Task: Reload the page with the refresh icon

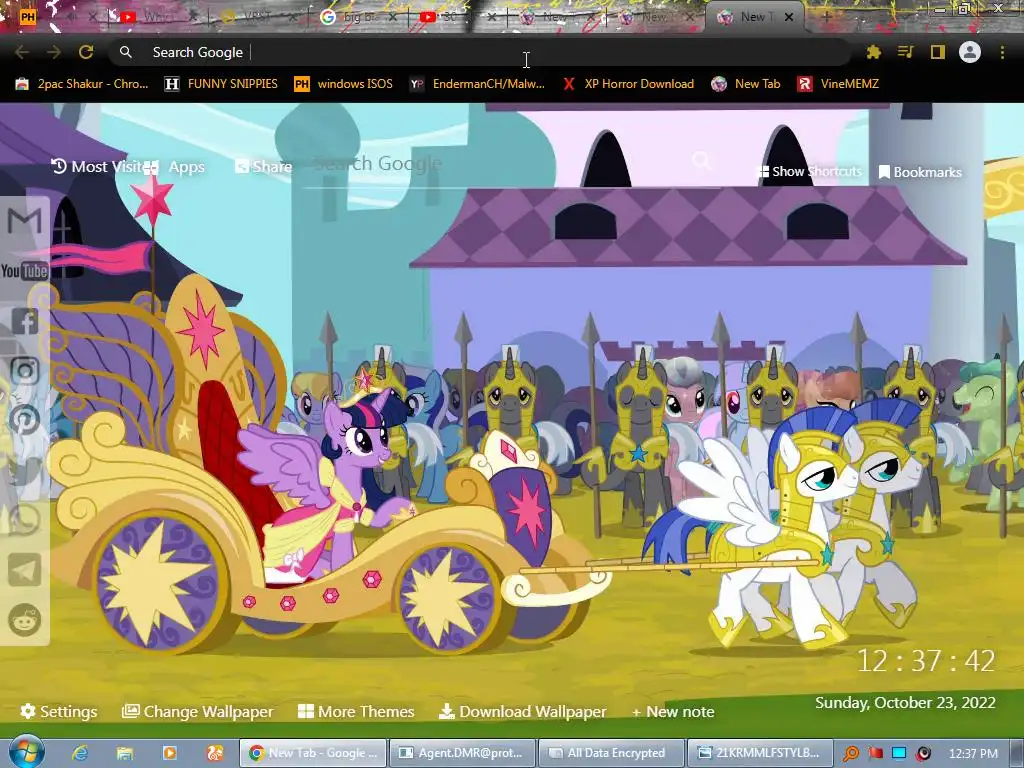Action: 86,52
